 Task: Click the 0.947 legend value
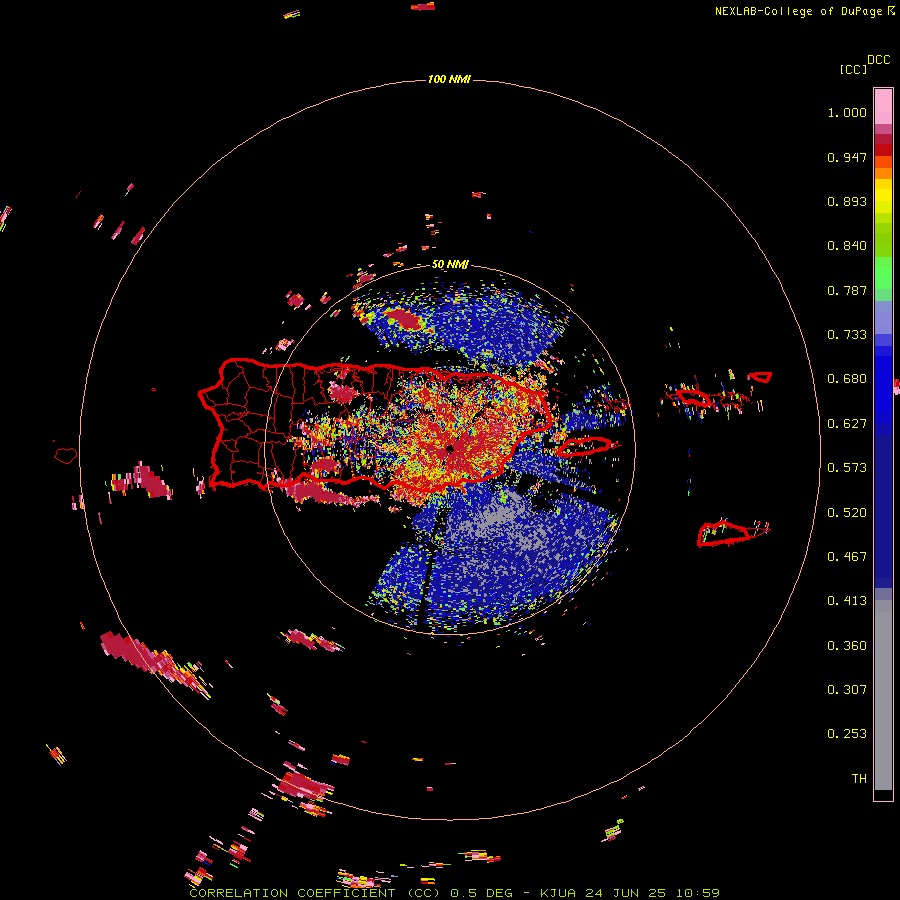[x=847, y=157]
